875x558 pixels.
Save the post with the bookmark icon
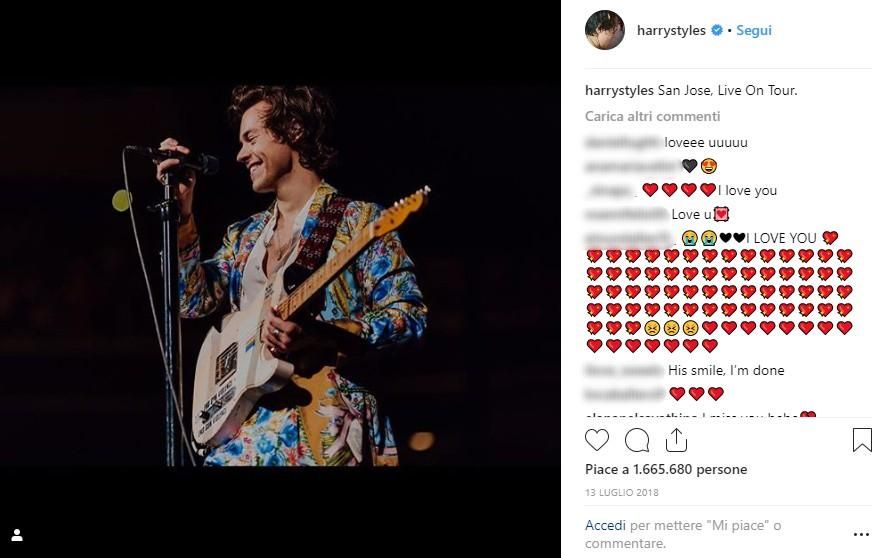tap(861, 440)
